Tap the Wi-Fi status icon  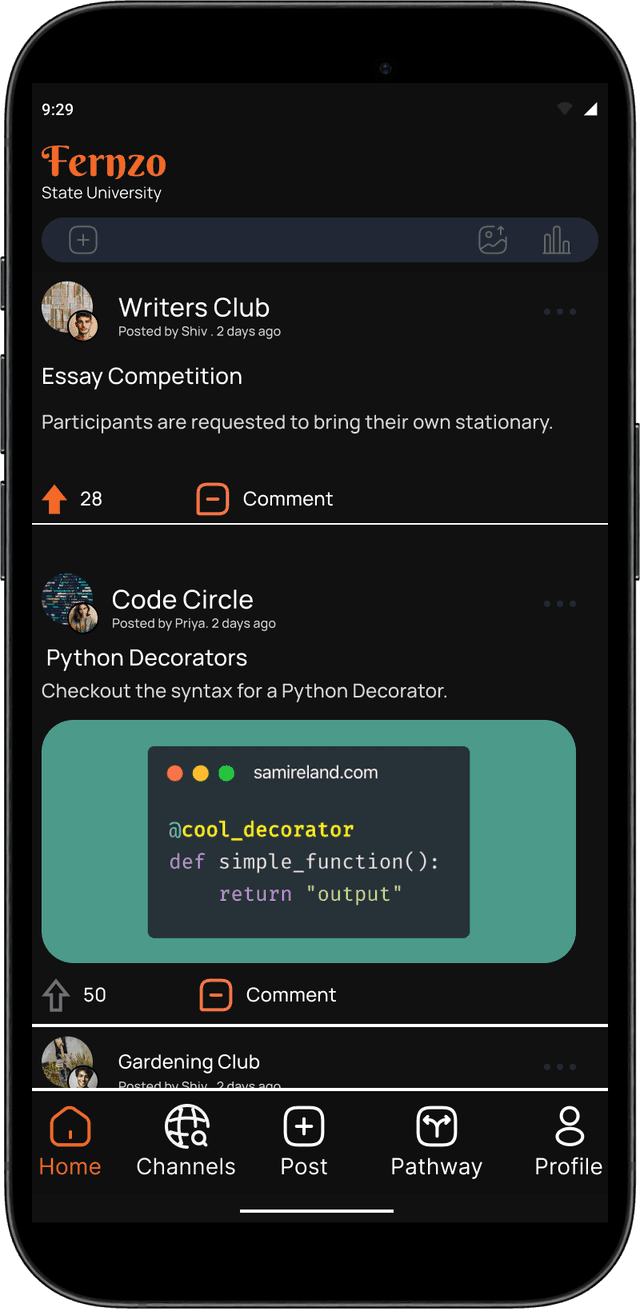coord(565,109)
